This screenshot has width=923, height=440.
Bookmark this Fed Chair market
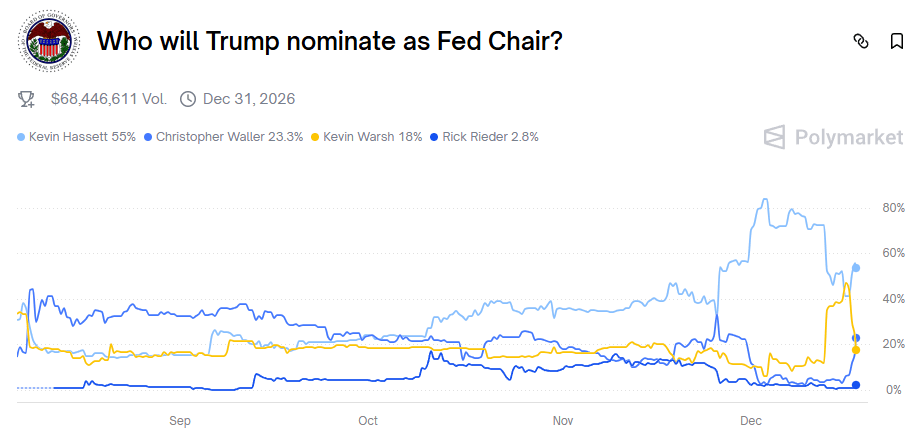tap(897, 41)
